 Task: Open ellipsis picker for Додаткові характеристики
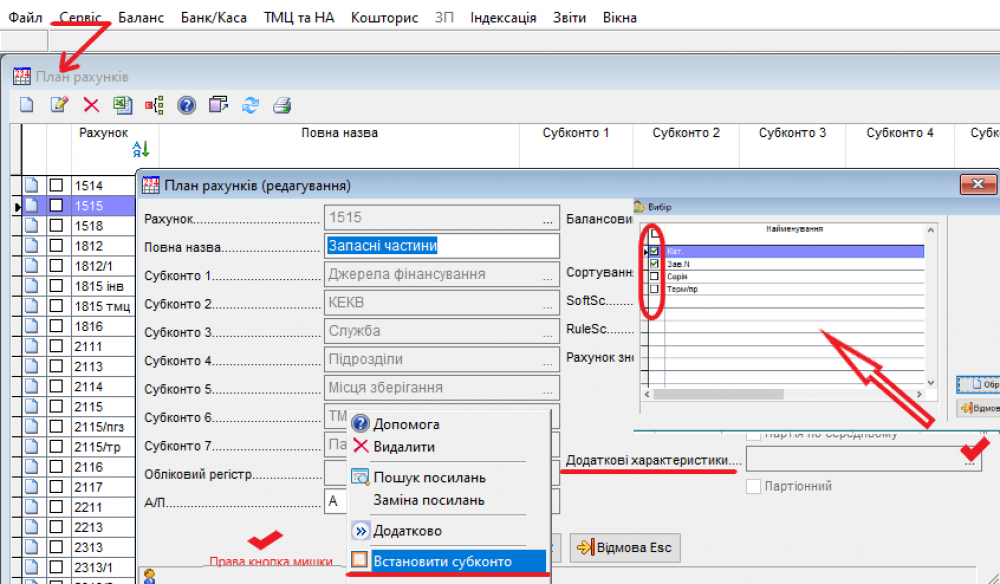tap(968, 461)
